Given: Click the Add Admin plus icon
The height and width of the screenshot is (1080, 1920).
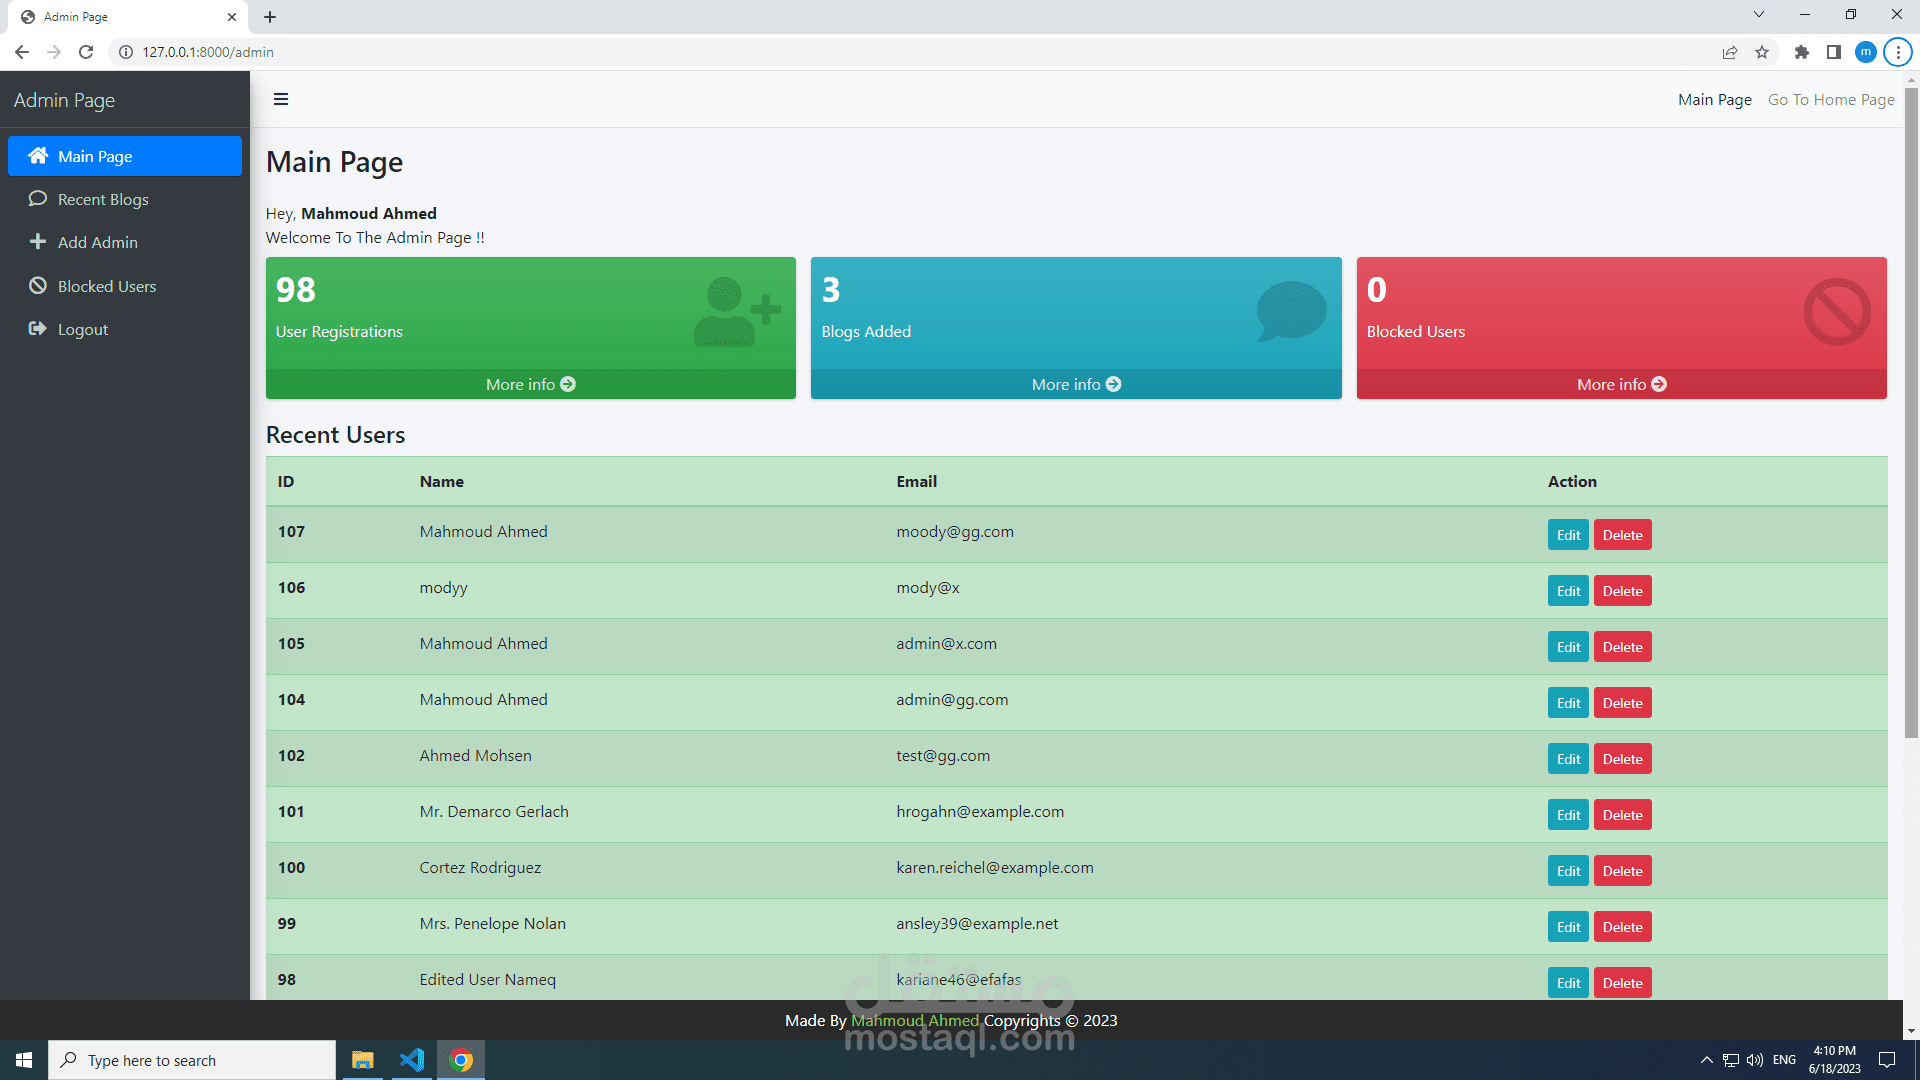Looking at the screenshot, I should [38, 242].
